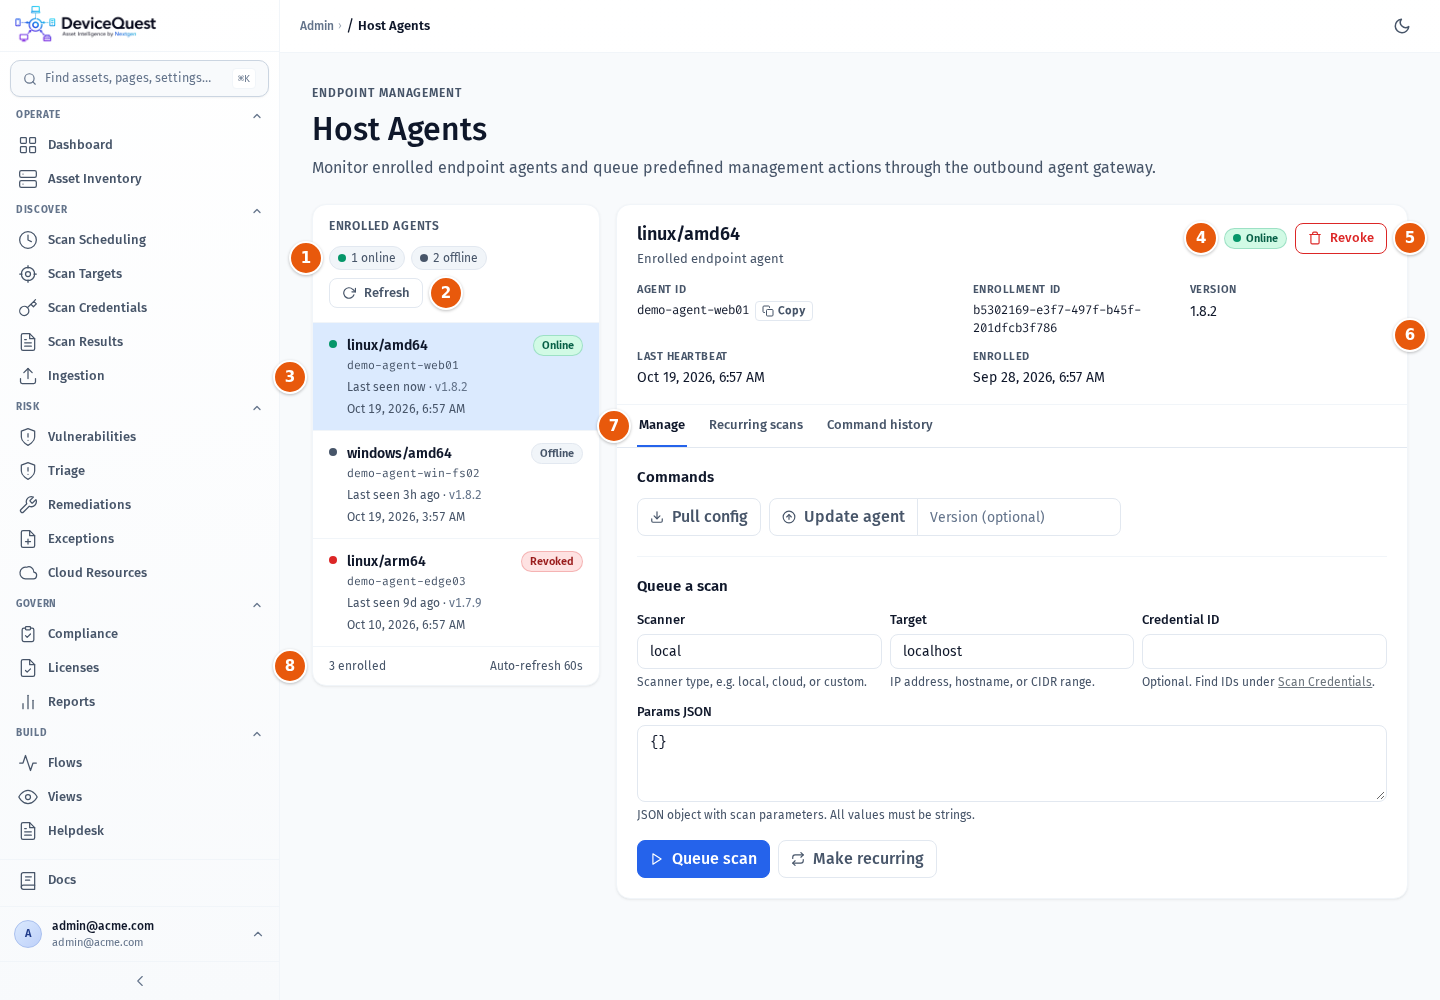Click the Credential ID field

[1264, 651]
